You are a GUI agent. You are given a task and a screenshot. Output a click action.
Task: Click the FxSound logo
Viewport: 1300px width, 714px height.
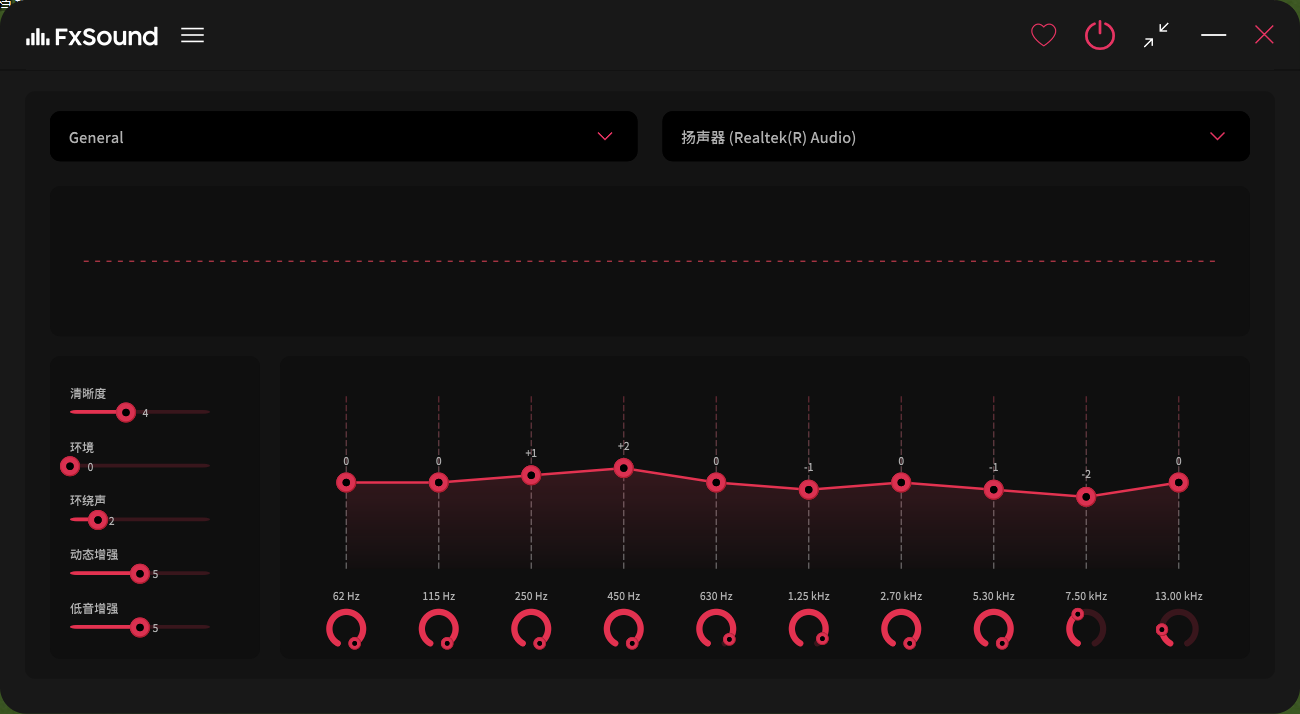[x=92, y=37]
